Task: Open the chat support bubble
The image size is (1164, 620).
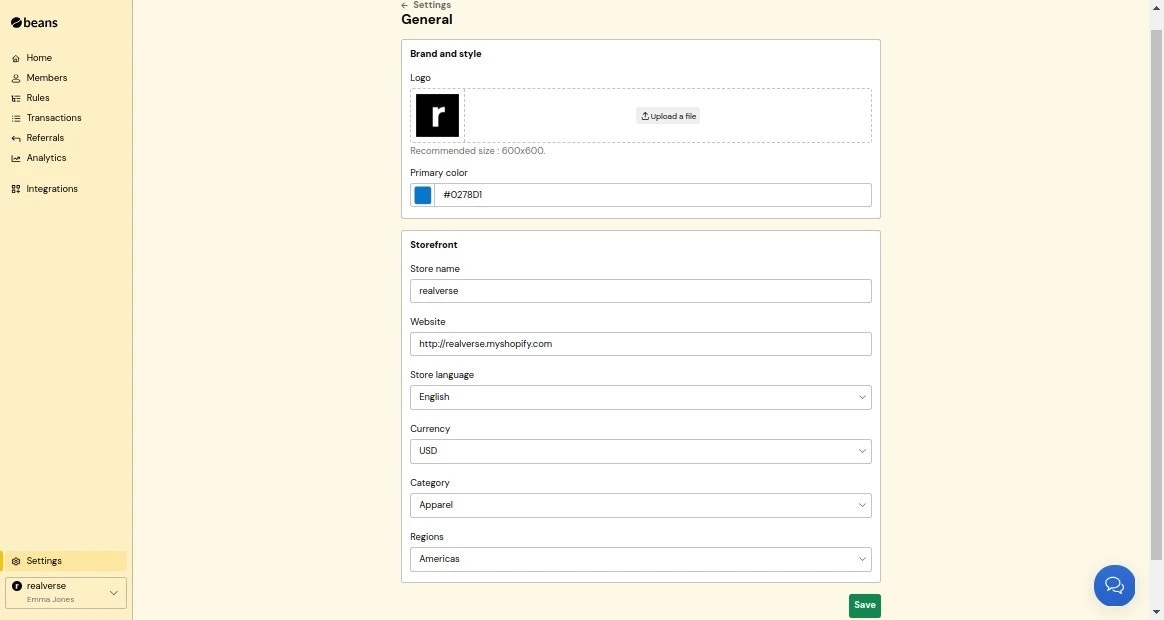Action: point(1114,585)
